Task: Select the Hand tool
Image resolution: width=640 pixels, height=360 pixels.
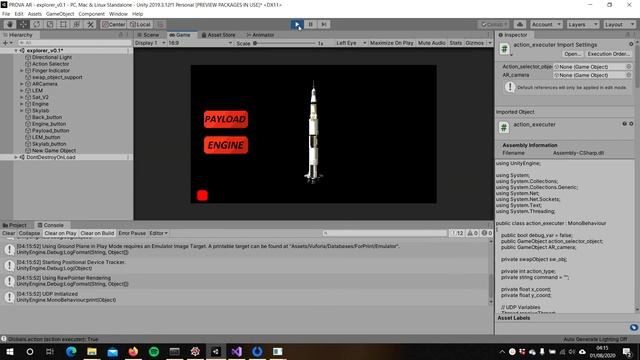Action: pos(10,24)
